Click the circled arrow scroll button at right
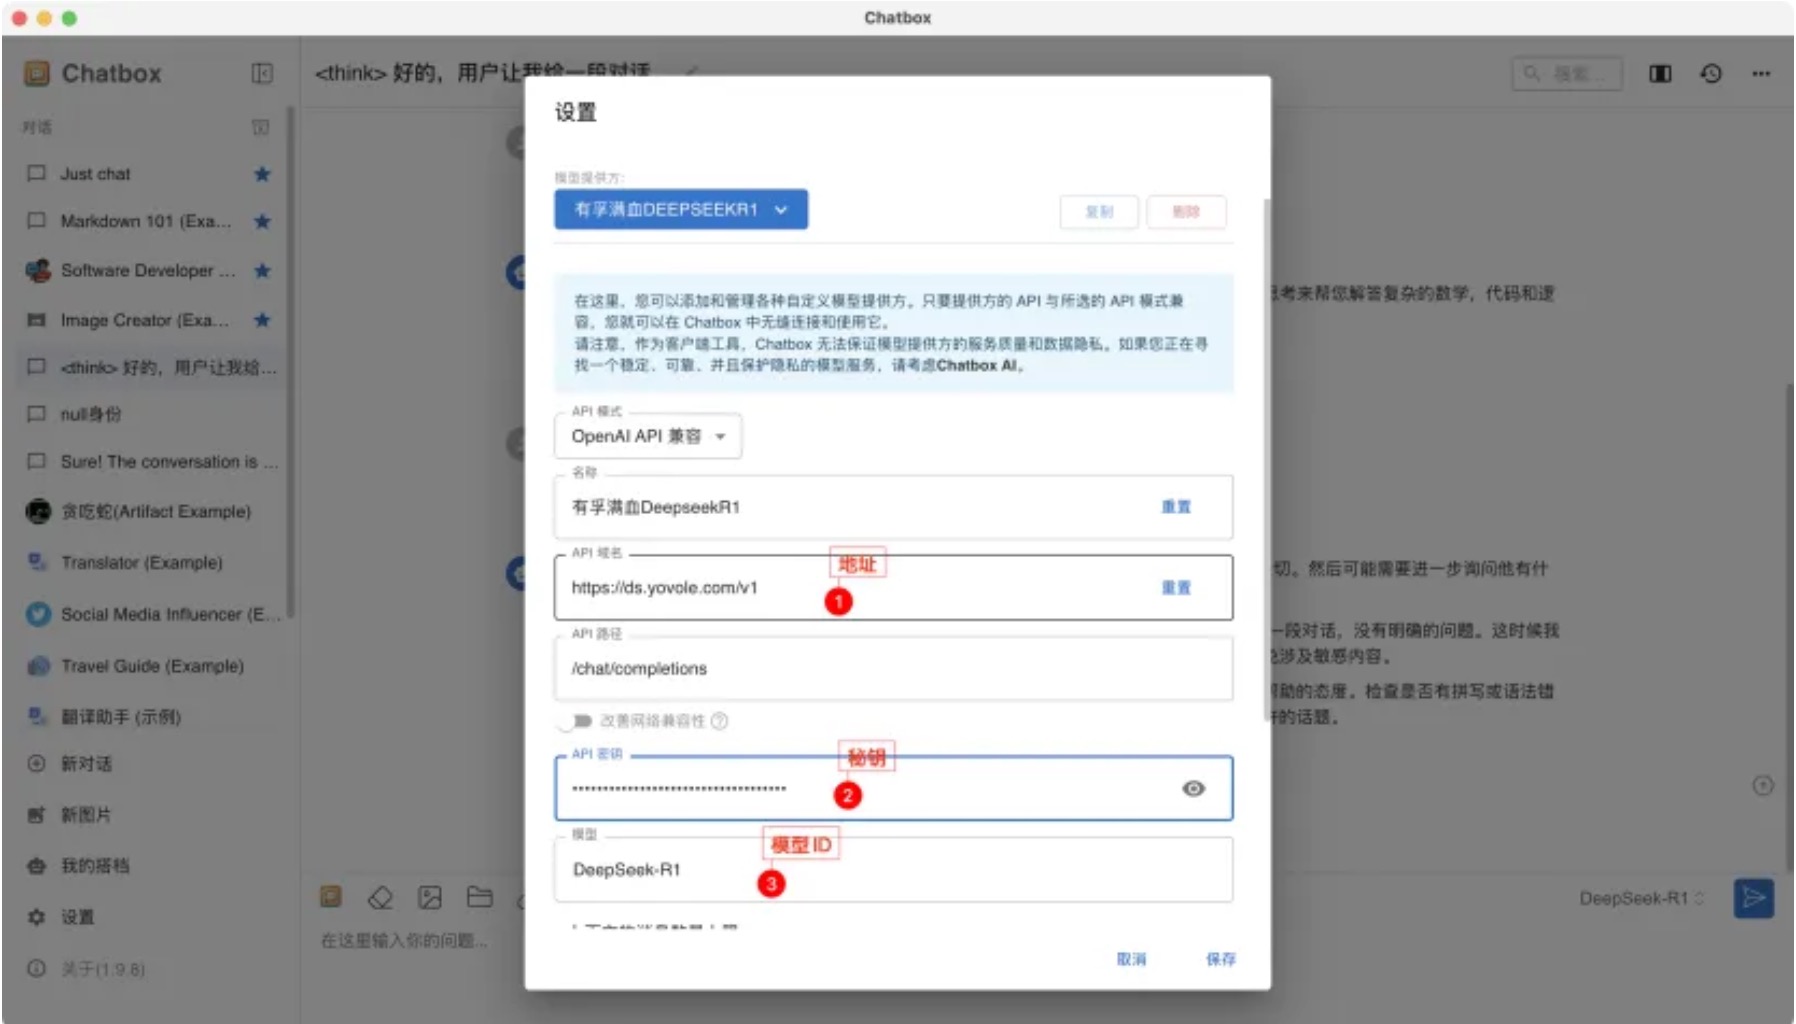 pyautogui.click(x=1763, y=786)
